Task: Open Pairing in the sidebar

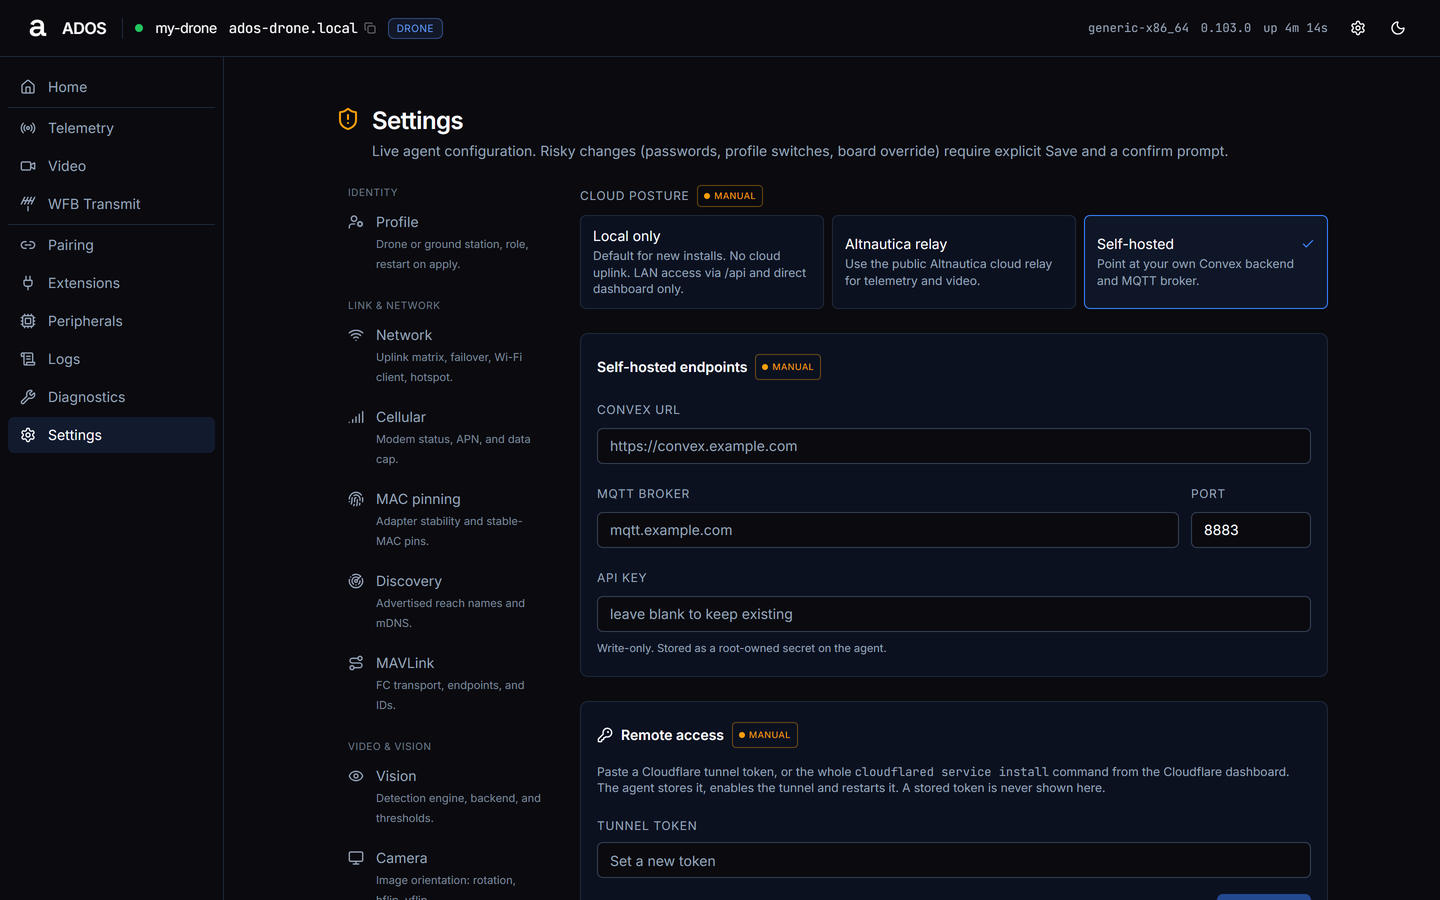Action: point(111,245)
